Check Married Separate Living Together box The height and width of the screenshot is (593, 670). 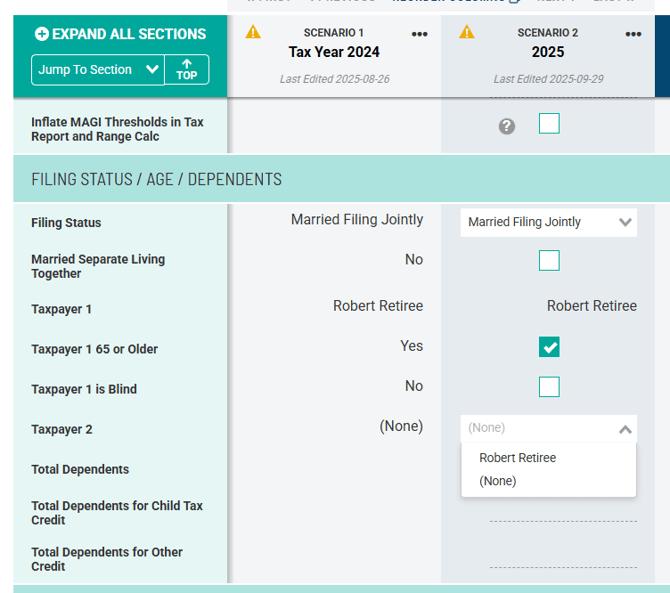[549, 261]
